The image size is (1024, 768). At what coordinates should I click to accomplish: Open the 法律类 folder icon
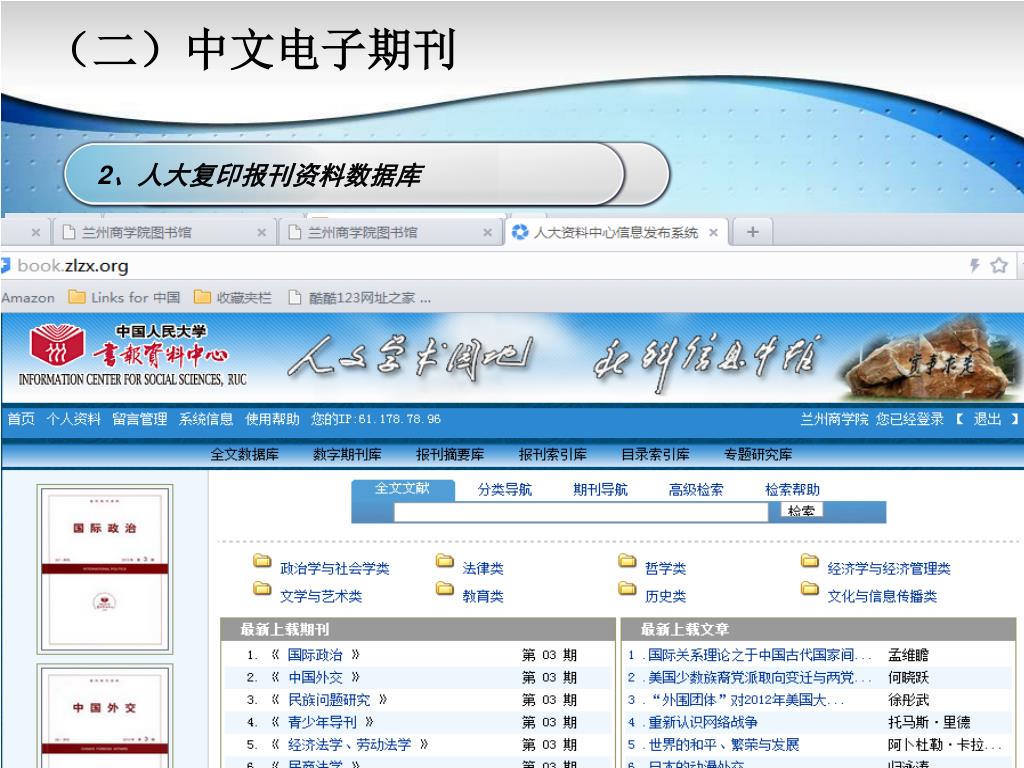pyautogui.click(x=445, y=561)
